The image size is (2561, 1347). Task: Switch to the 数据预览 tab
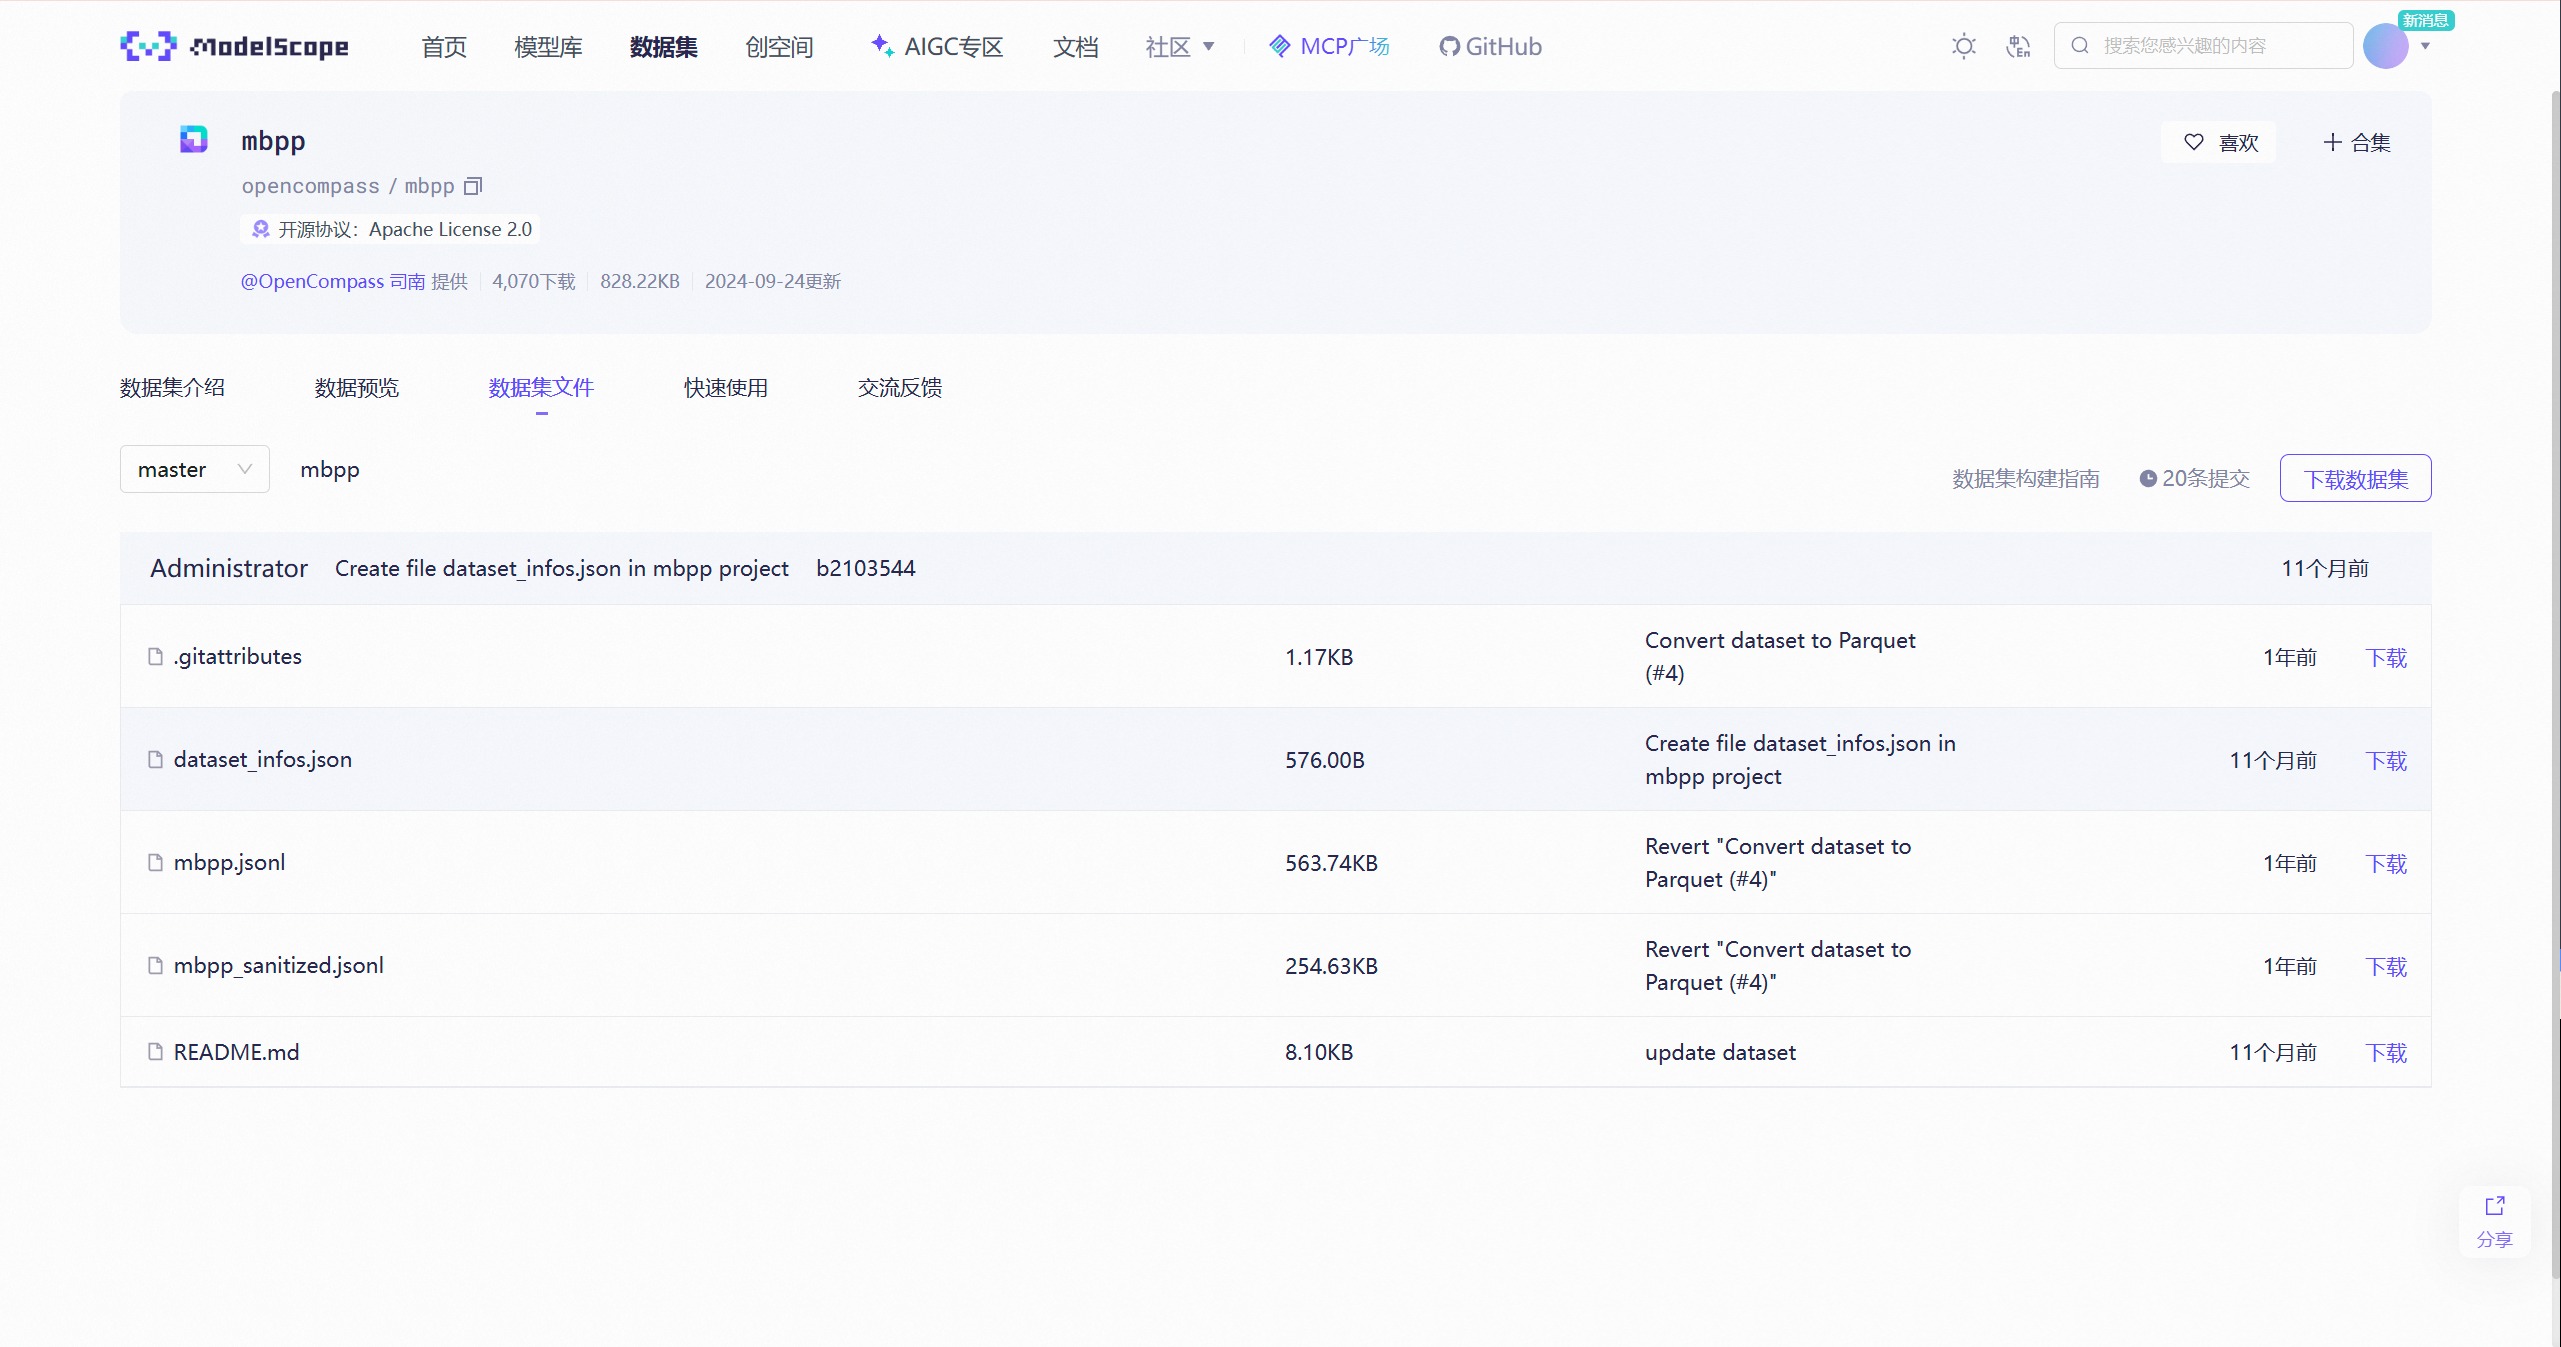click(357, 387)
